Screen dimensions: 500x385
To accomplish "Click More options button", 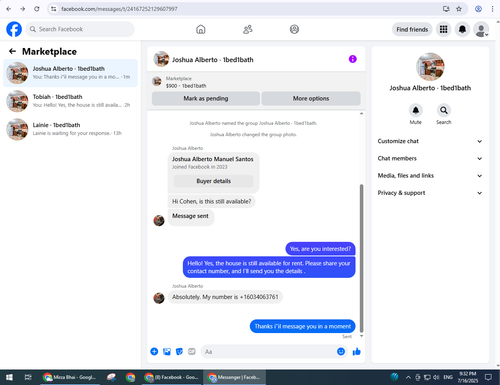I will coord(311,98).
